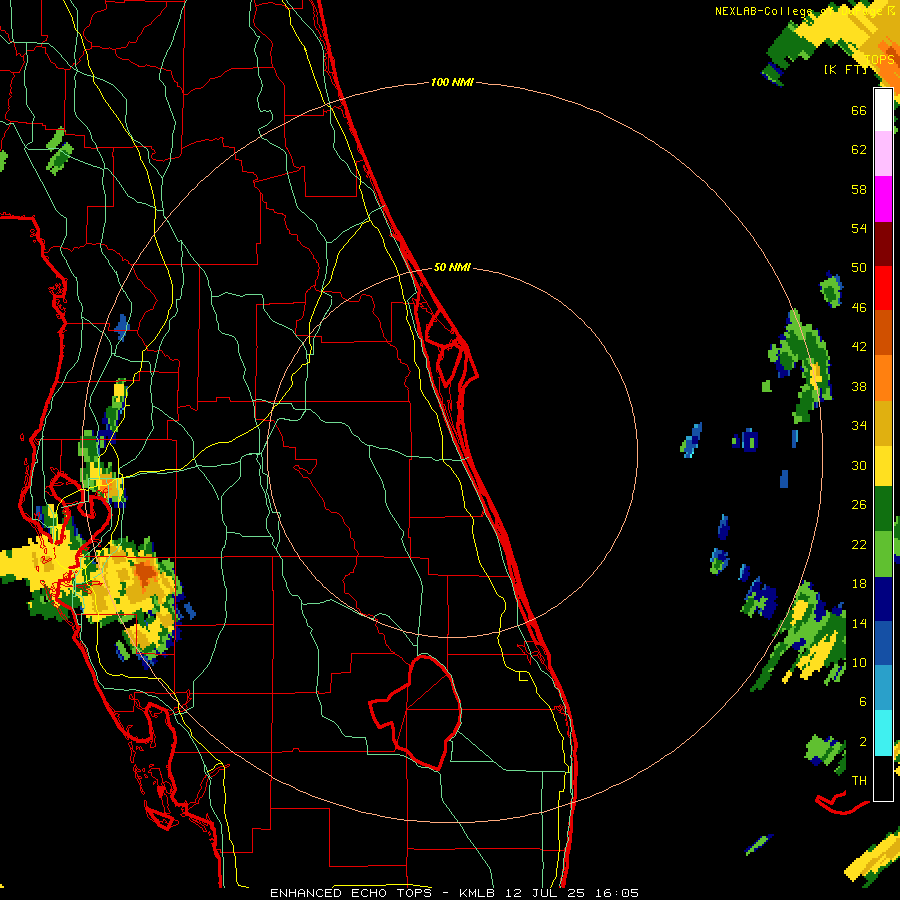Click the 6 value on the scale
The height and width of the screenshot is (900, 900).
(x=862, y=702)
